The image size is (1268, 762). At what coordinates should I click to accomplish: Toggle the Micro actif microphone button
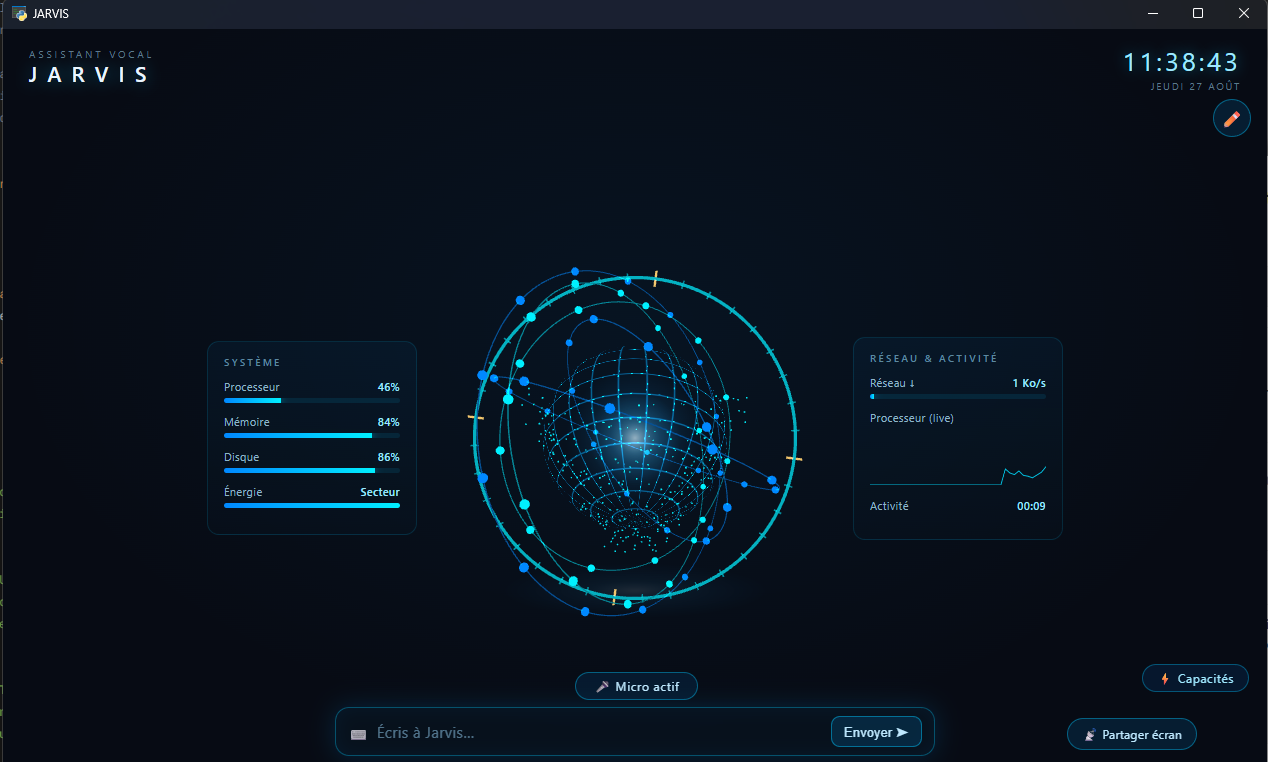pos(636,686)
